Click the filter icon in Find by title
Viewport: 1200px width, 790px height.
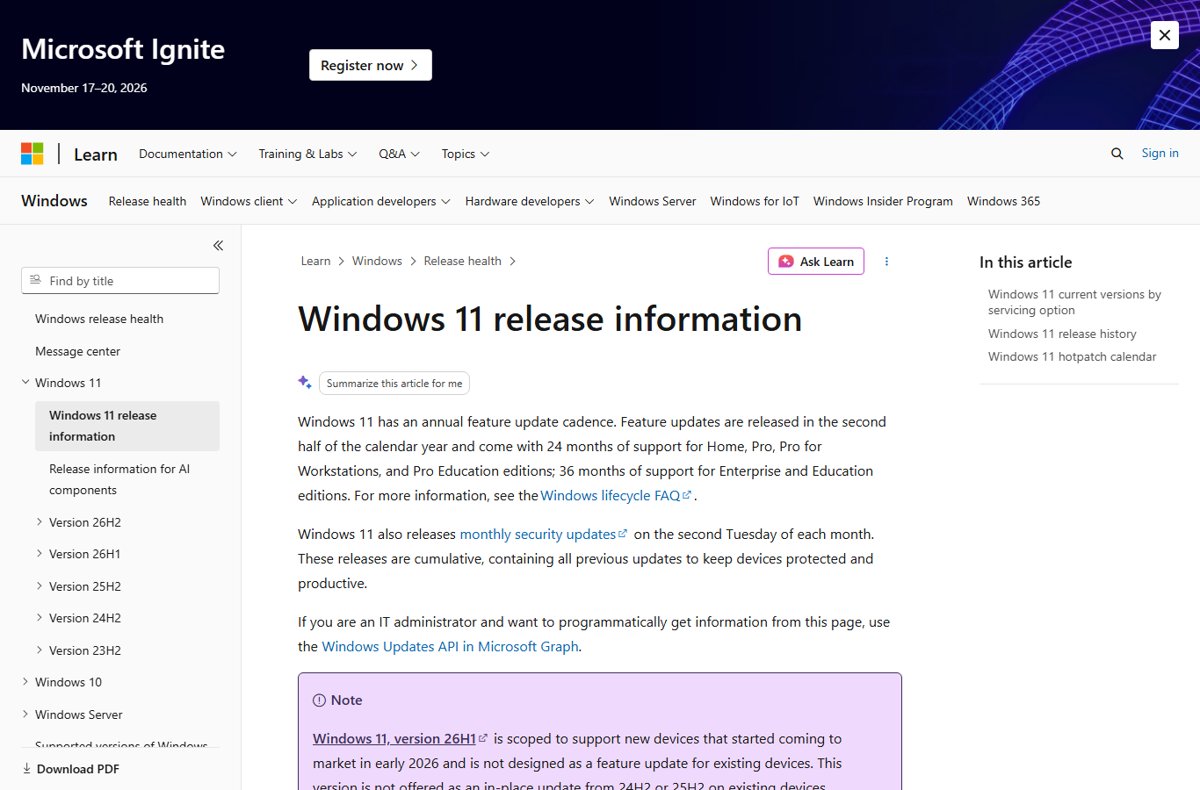(x=36, y=281)
